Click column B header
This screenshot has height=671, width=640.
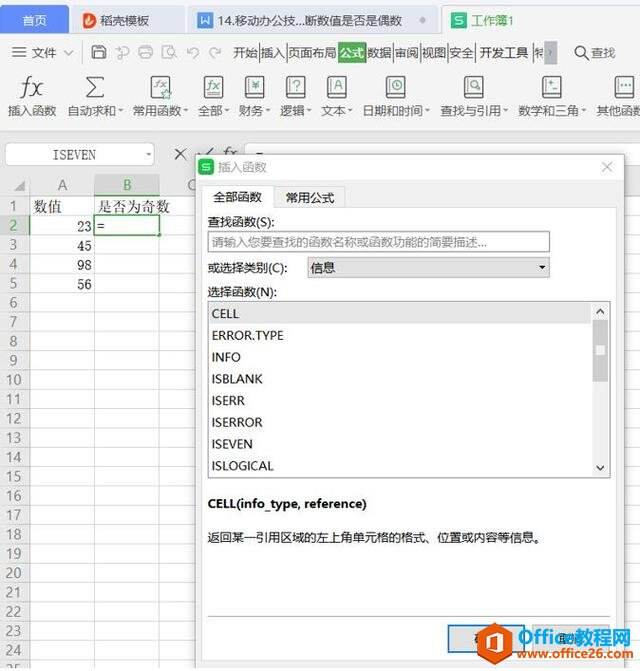pyautogui.click(x=127, y=185)
